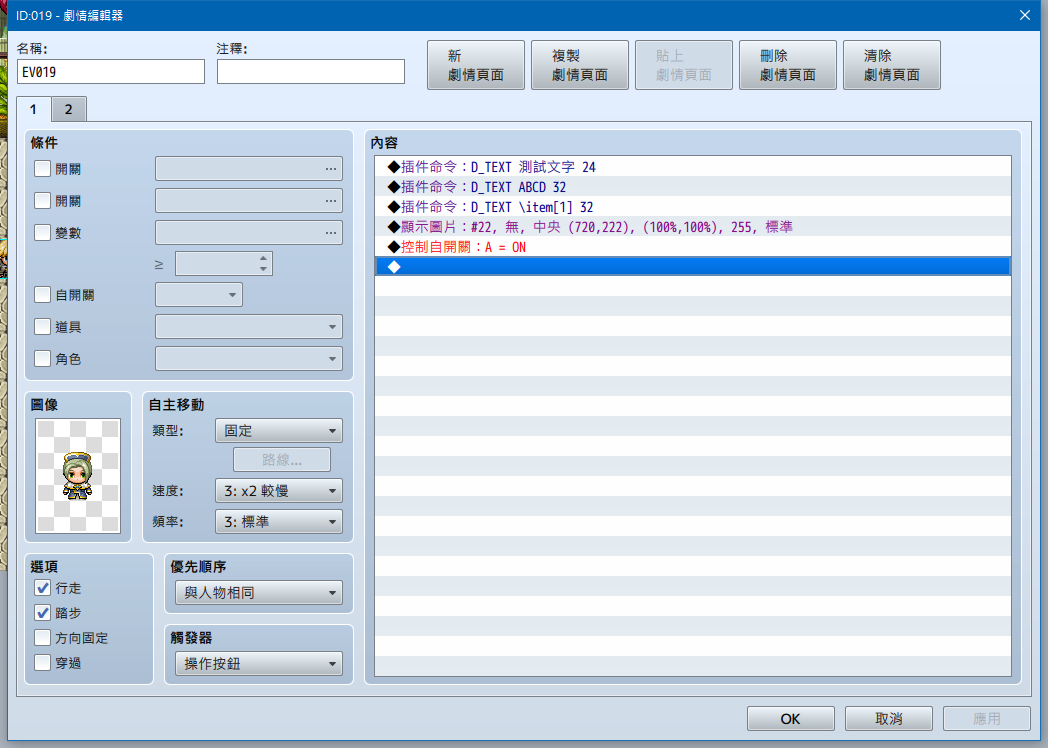Image resolution: width=1048 pixels, height=748 pixels.
Task: Switch to event page tab 2
Action: click(x=68, y=110)
